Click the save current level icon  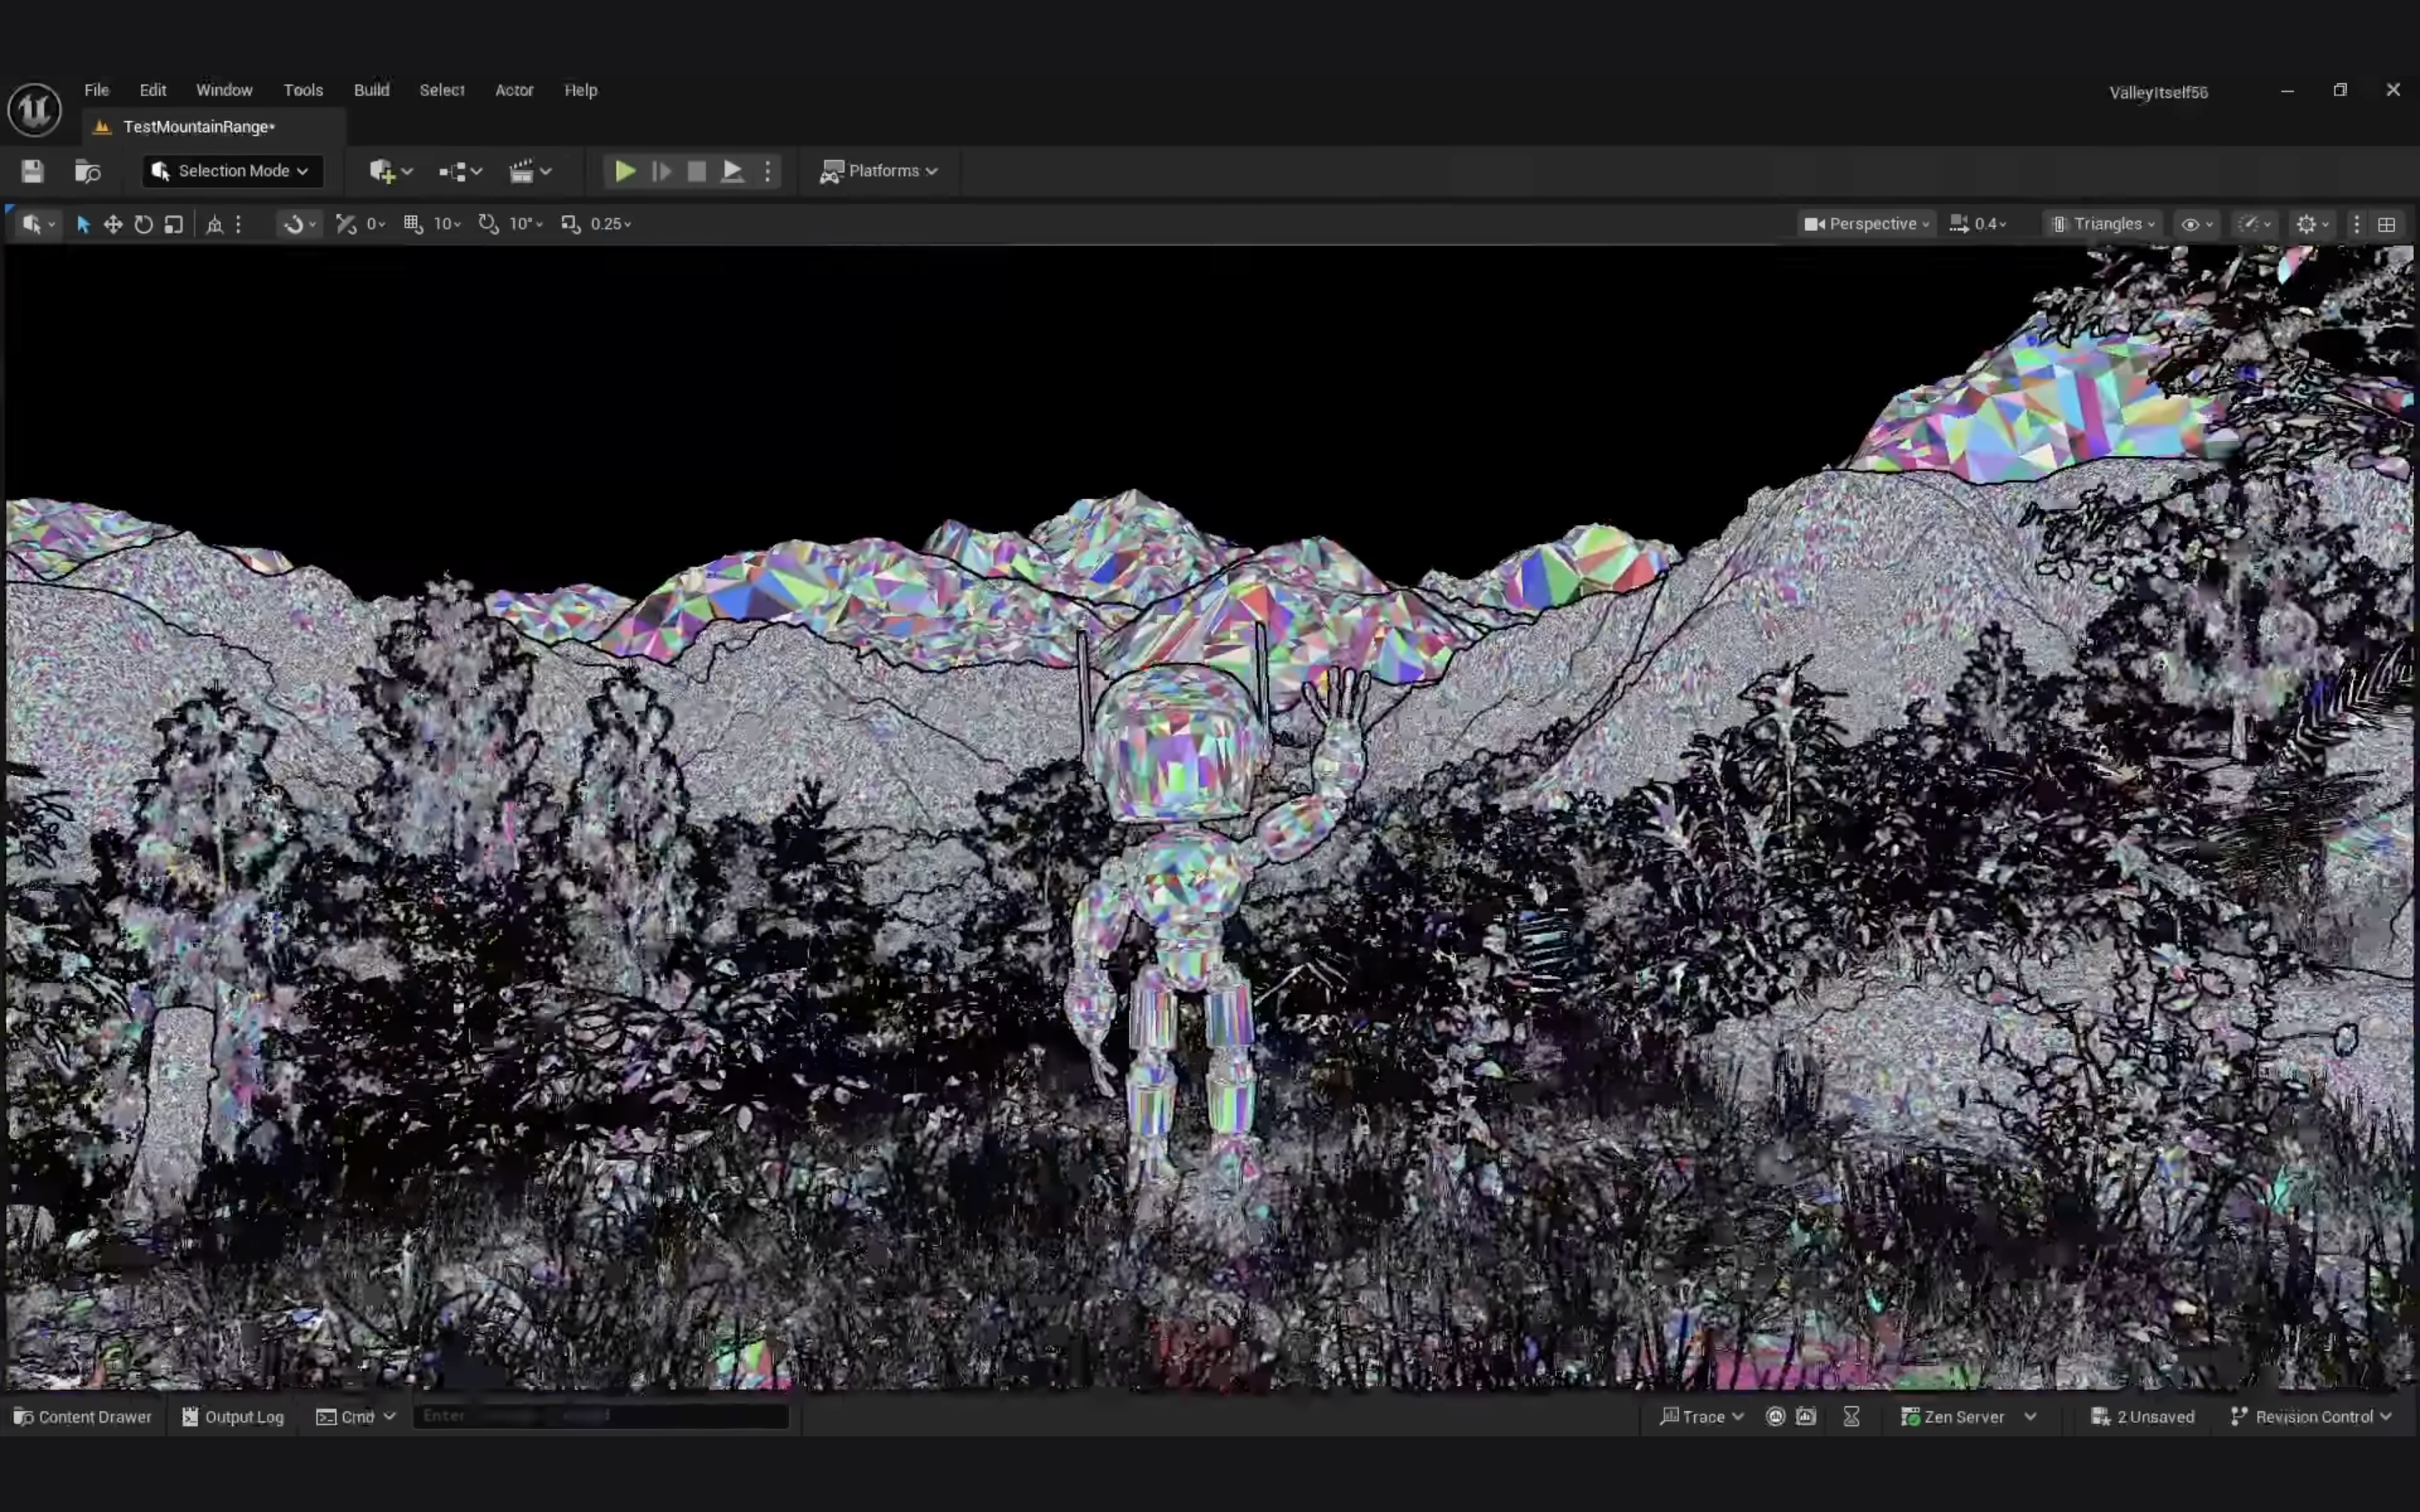point(32,171)
